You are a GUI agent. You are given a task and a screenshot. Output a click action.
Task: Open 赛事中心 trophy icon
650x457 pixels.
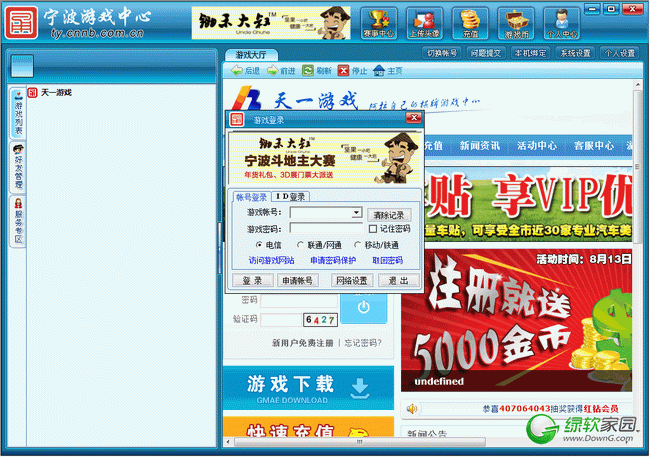pos(378,24)
